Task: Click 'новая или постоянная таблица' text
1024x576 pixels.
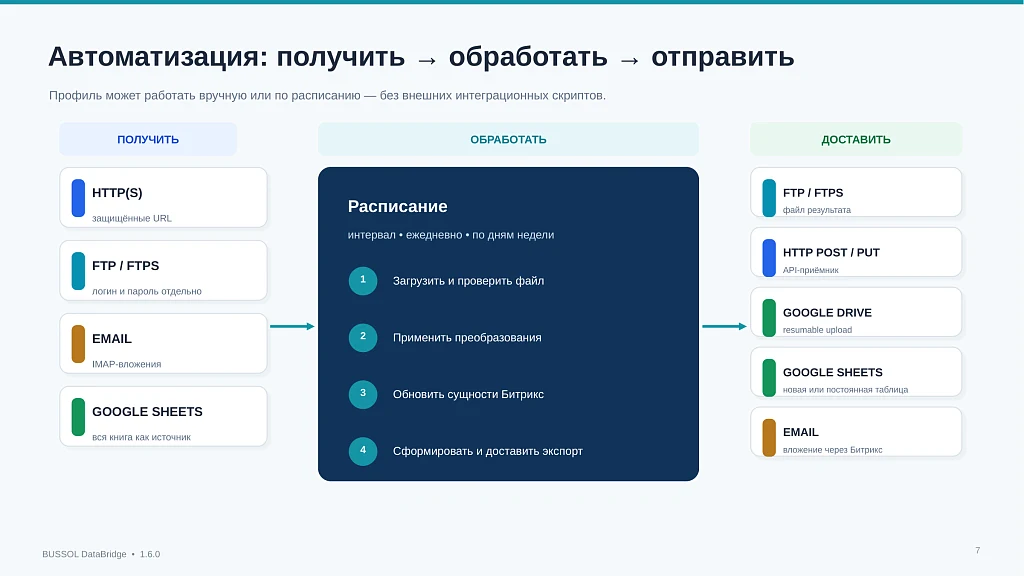Action: (x=846, y=390)
